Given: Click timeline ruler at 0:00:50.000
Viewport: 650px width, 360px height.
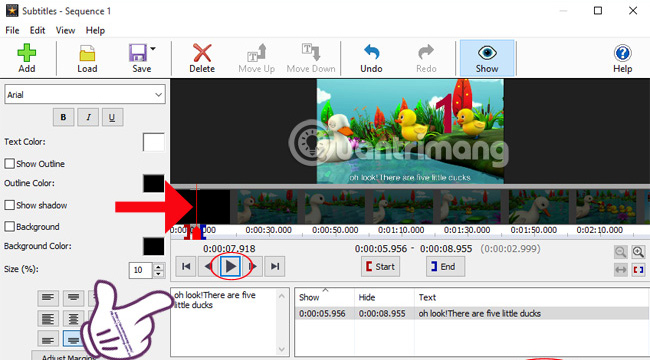Looking at the screenshot, I should [x=335, y=230].
